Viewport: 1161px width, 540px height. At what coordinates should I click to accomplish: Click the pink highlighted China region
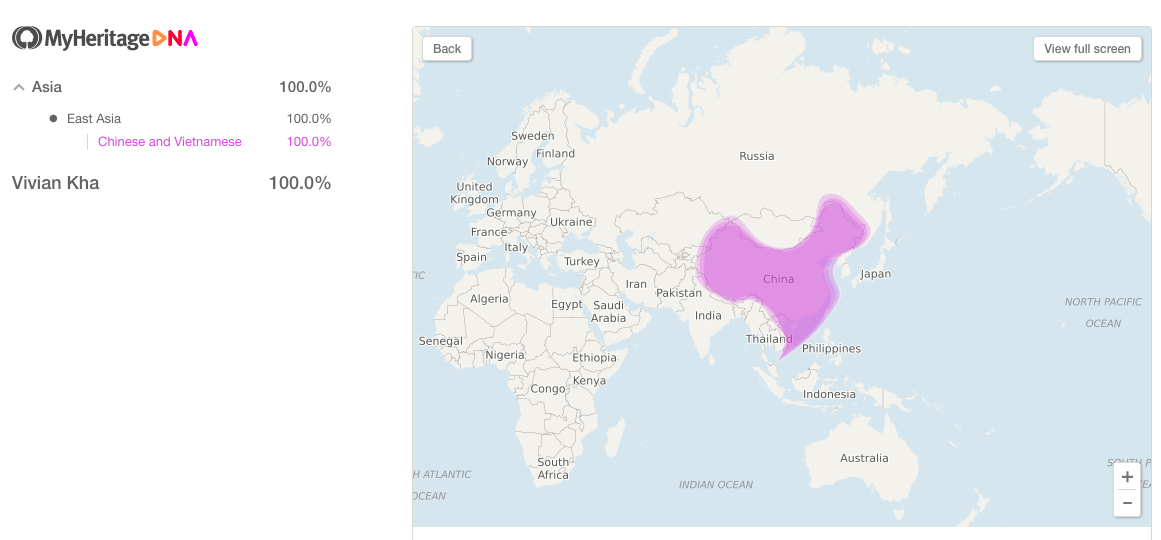(777, 279)
